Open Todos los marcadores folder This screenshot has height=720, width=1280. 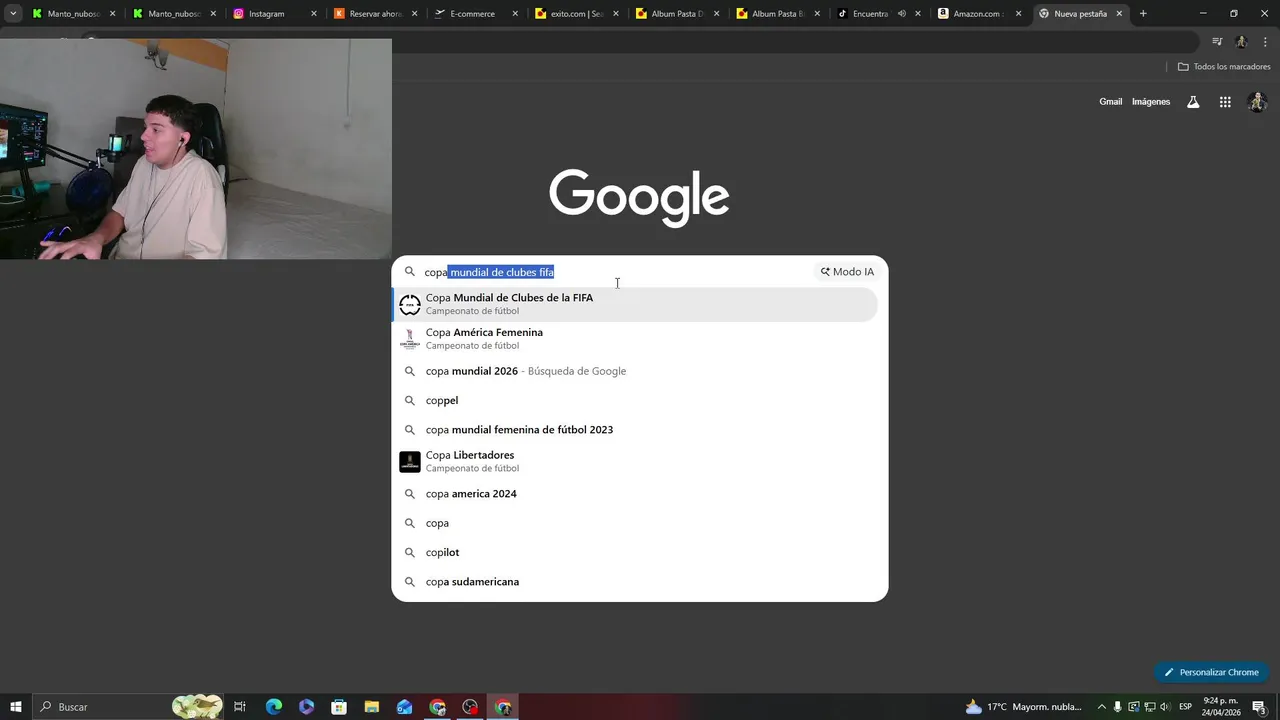pyautogui.click(x=1224, y=66)
